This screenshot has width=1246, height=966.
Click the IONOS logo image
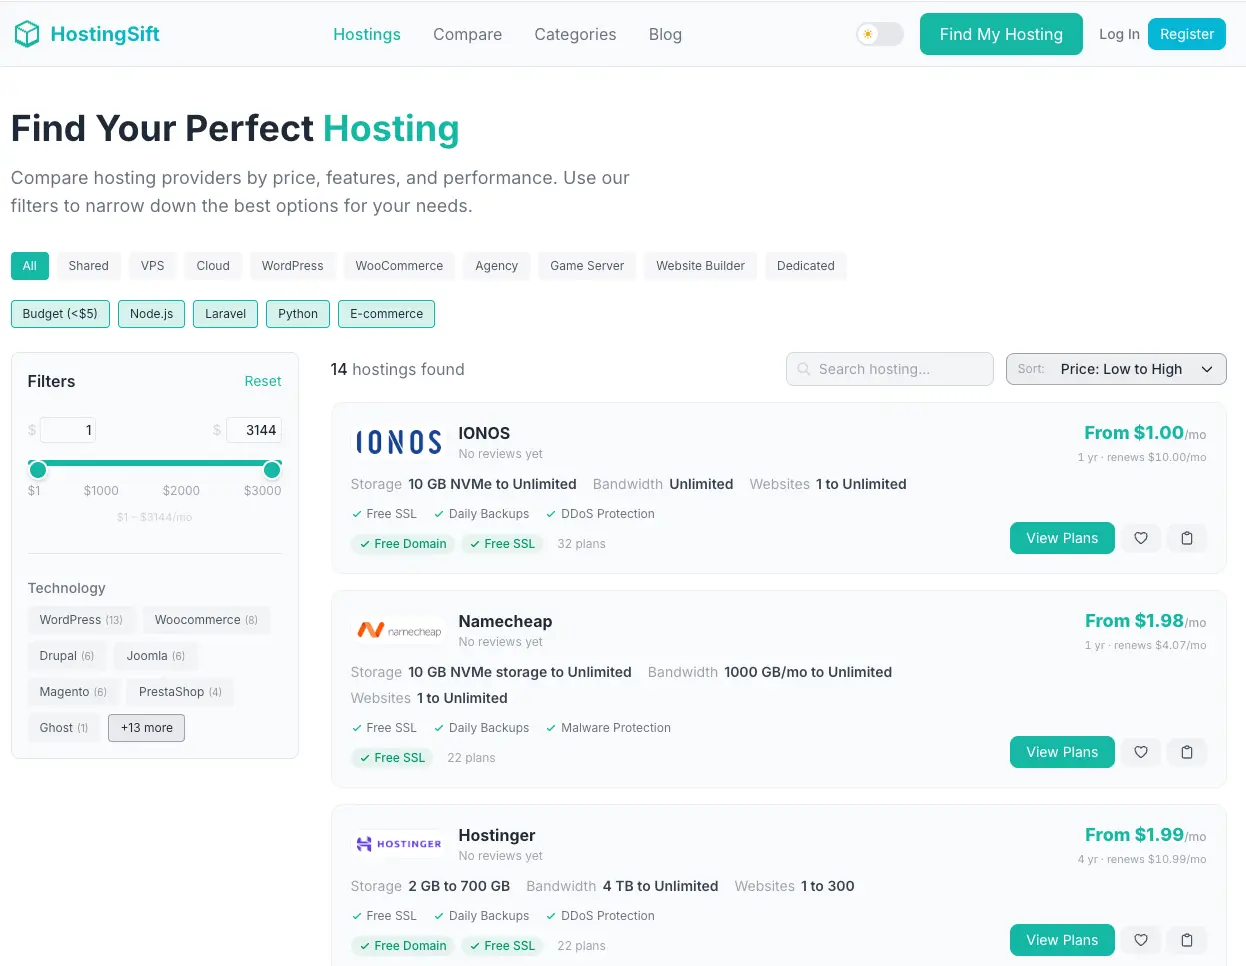click(399, 442)
